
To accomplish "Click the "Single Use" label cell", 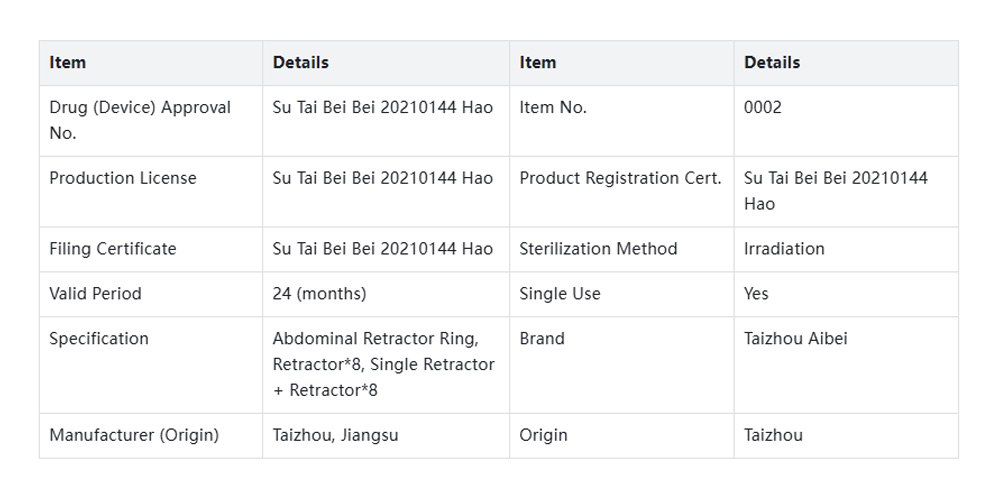I will click(x=560, y=294).
